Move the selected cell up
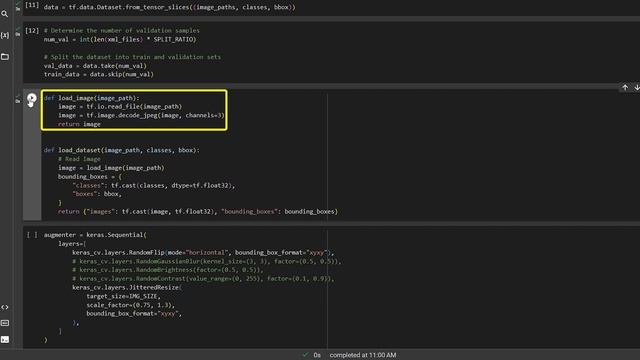The height and width of the screenshot is (360, 640). coord(625,87)
